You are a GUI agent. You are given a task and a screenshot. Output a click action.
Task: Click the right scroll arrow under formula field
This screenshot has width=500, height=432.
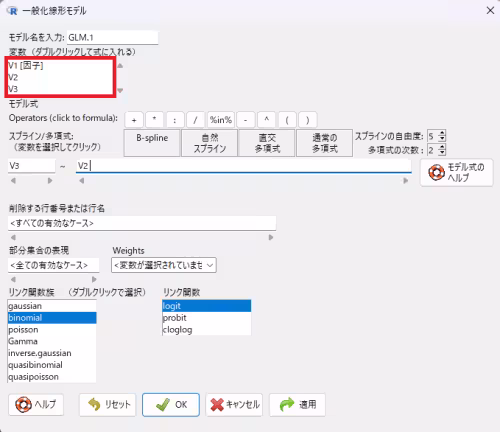click(x=406, y=181)
